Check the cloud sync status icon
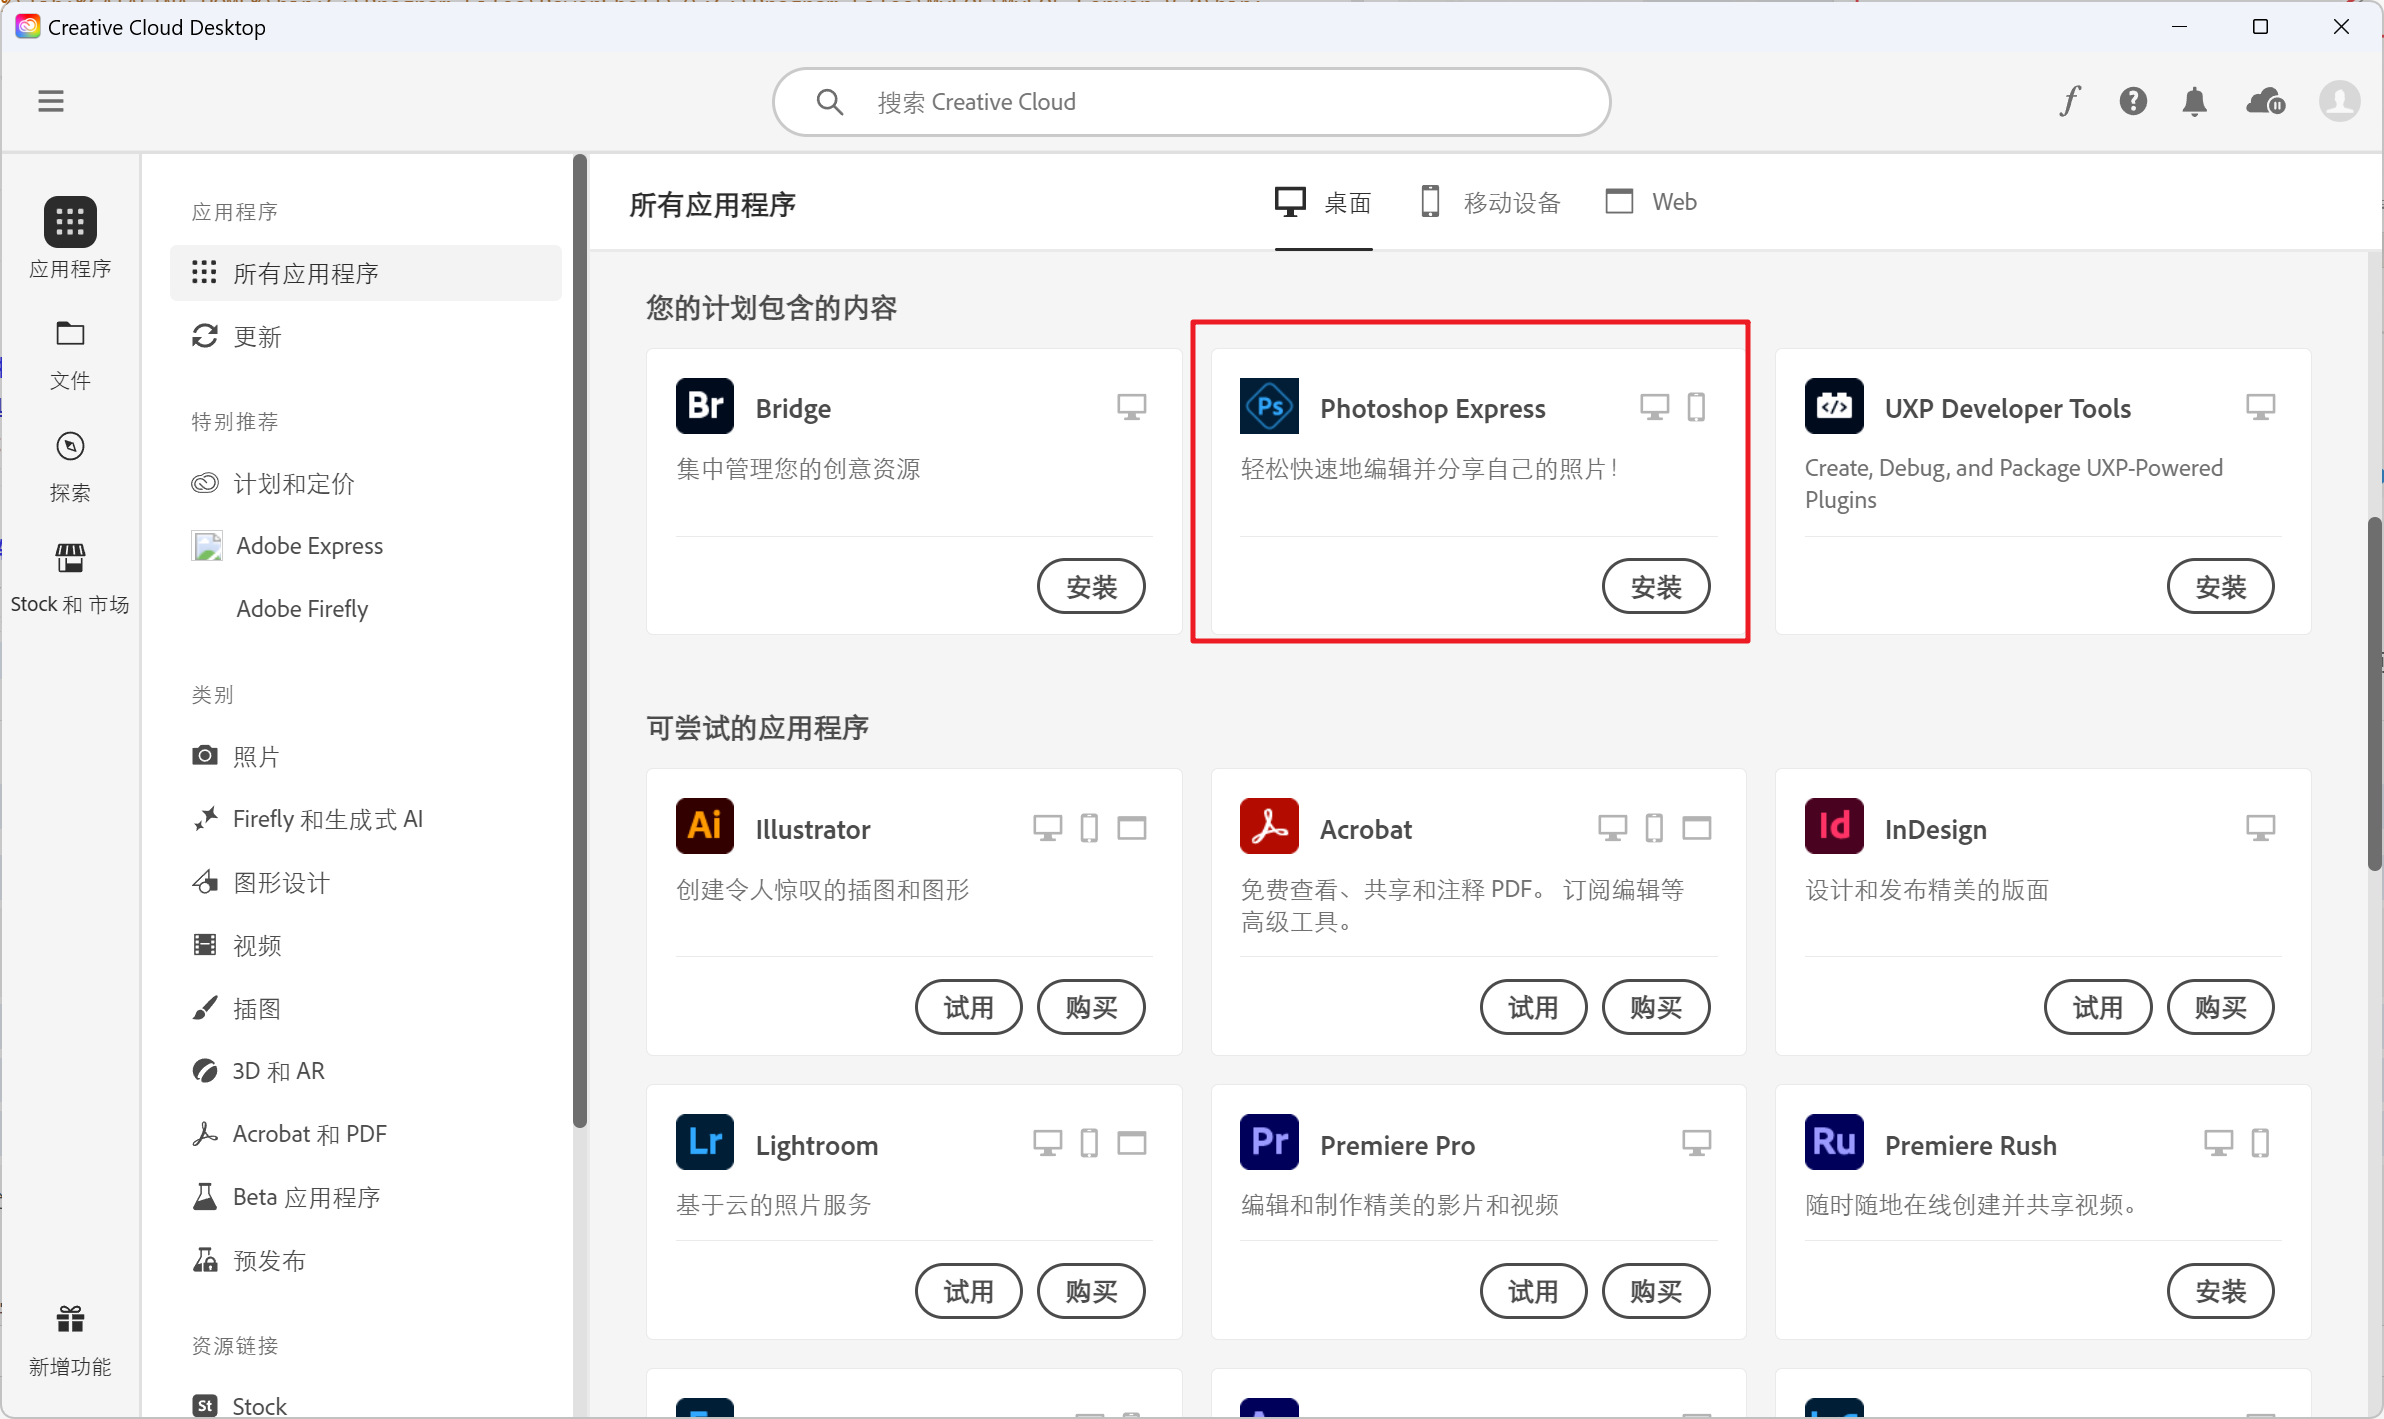 point(2265,101)
